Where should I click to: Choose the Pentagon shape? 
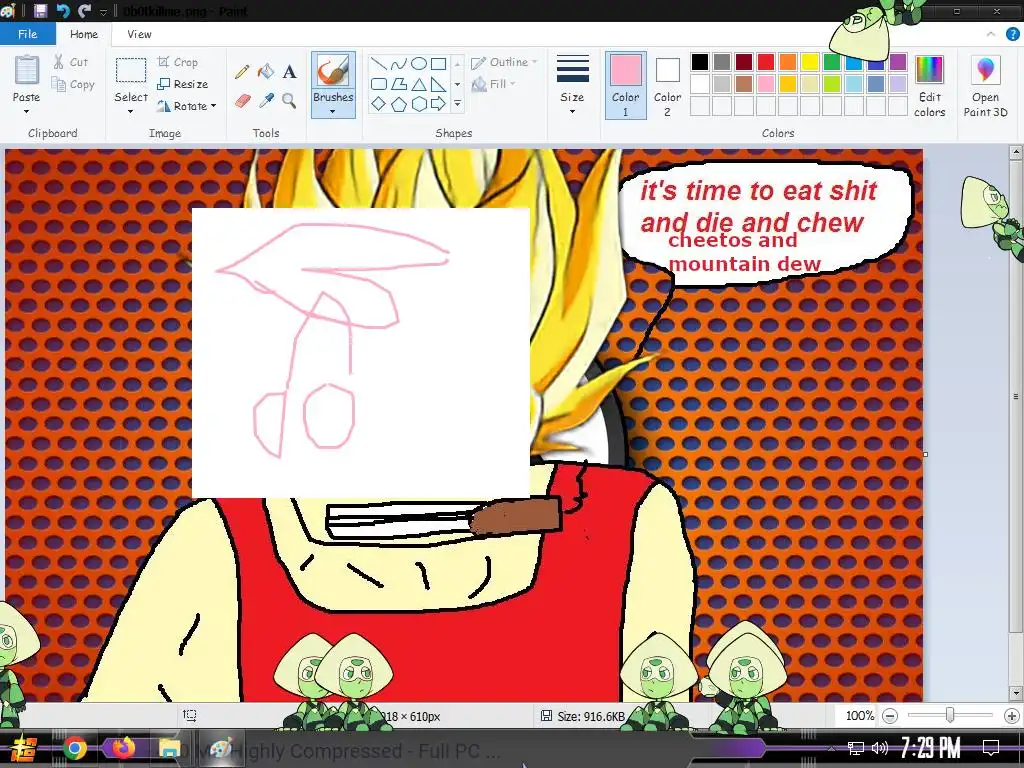[x=398, y=103]
